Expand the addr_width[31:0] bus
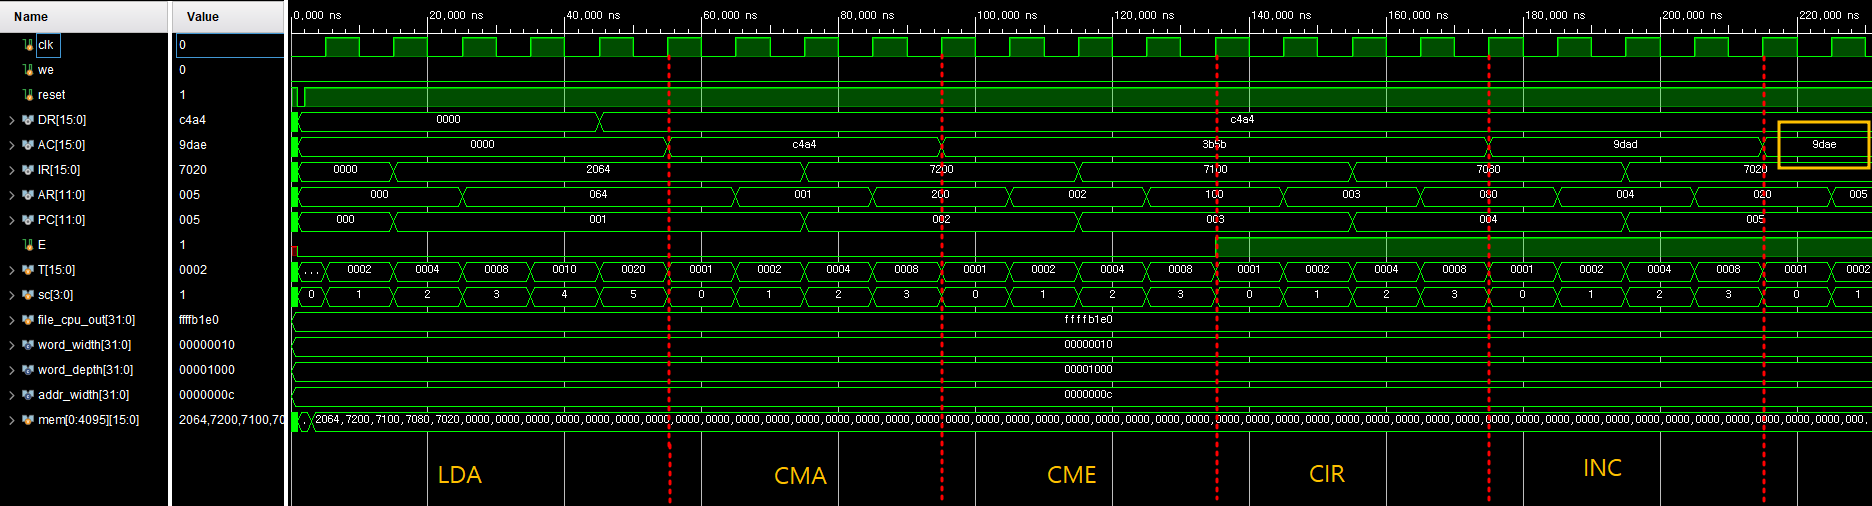The width and height of the screenshot is (1872, 506). click(12, 395)
